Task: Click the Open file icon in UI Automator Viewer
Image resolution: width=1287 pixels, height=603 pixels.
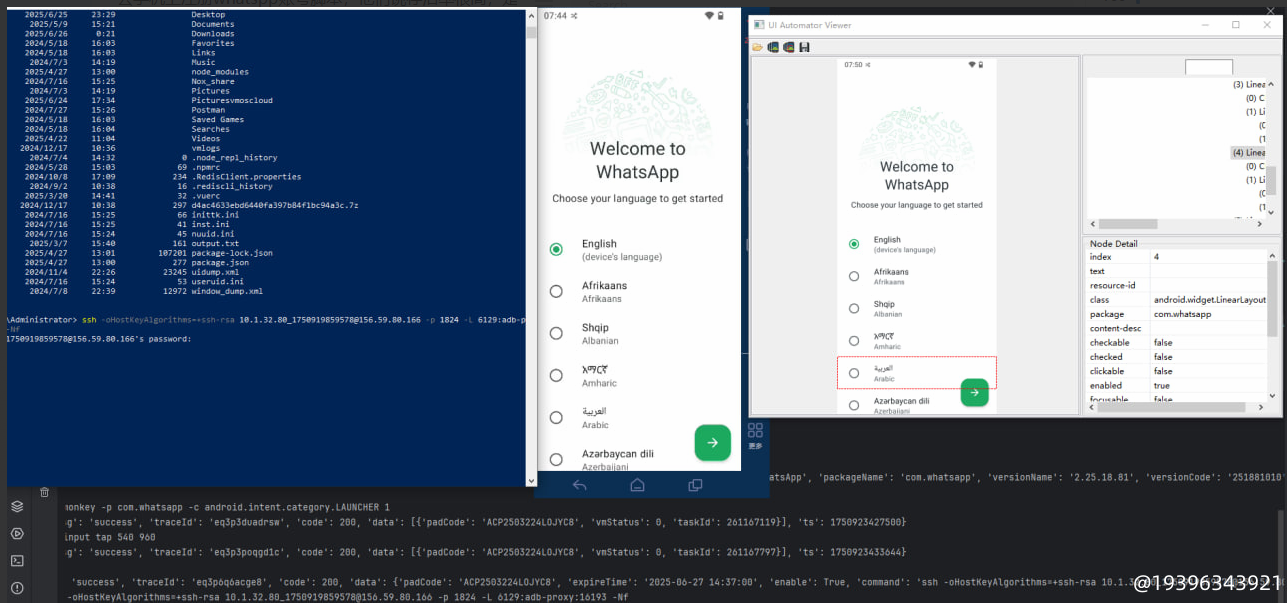Action: 758,47
